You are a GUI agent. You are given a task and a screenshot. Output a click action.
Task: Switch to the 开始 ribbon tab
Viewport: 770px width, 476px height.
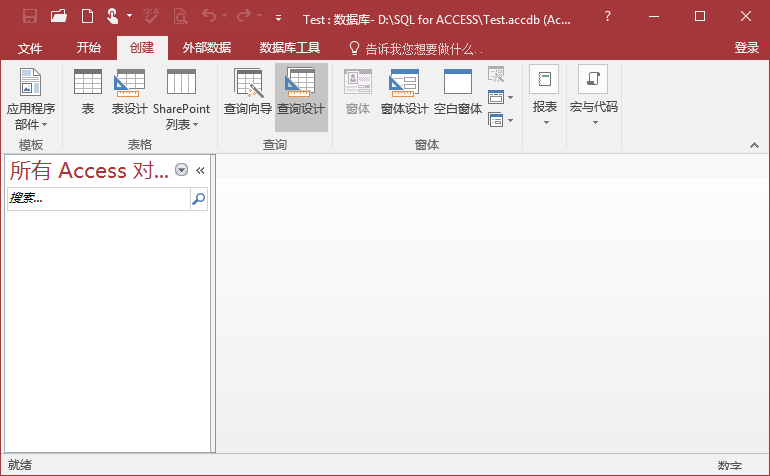click(89, 48)
